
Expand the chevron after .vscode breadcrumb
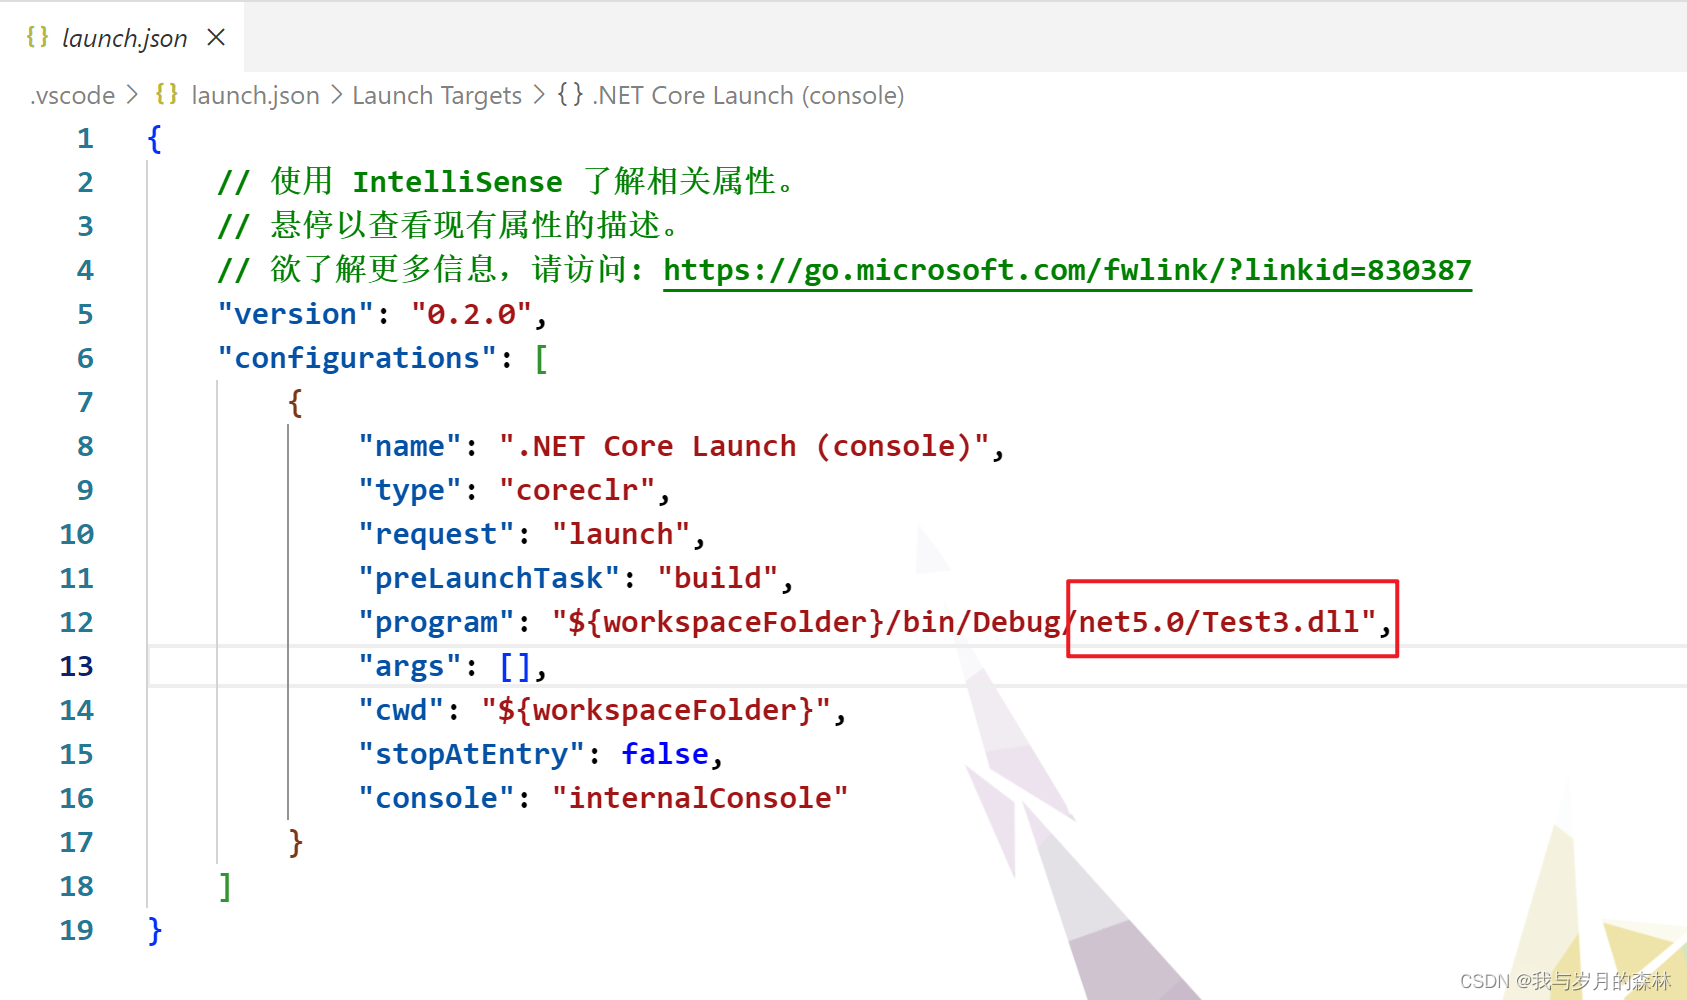click(131, 94)
